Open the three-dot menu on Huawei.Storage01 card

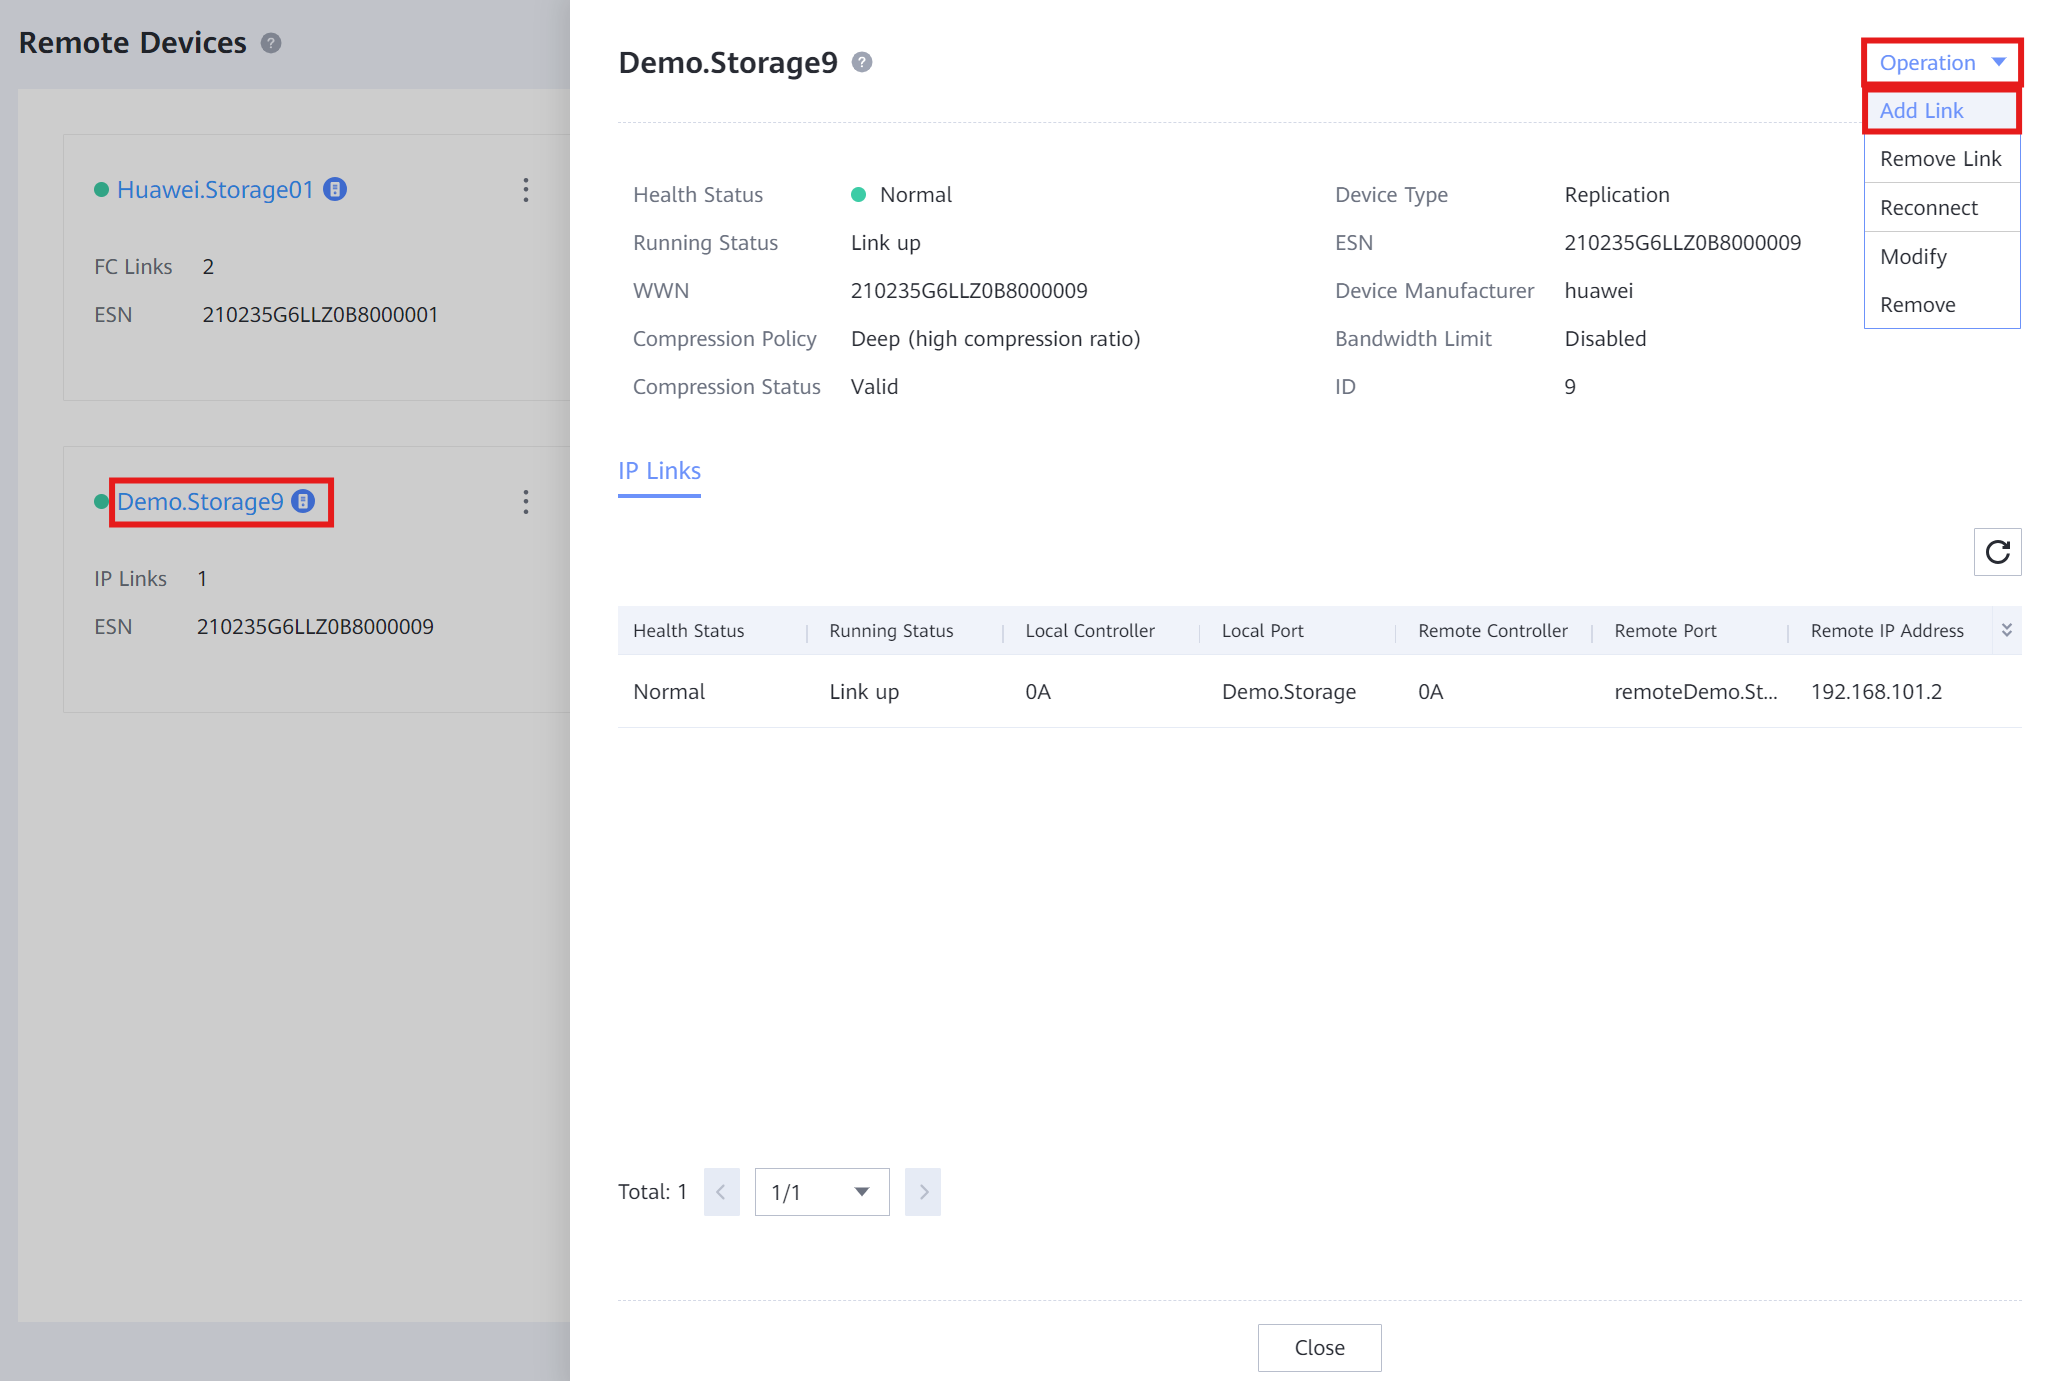(x=526, y=190)
